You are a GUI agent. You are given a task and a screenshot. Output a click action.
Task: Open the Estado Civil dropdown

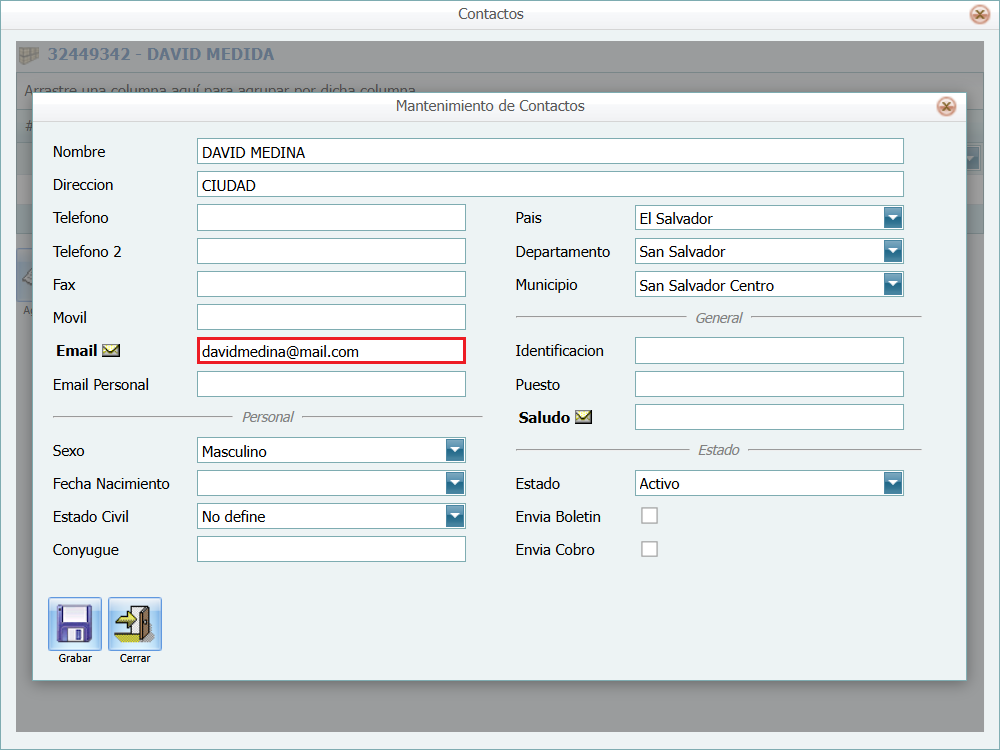pos(455,516)
